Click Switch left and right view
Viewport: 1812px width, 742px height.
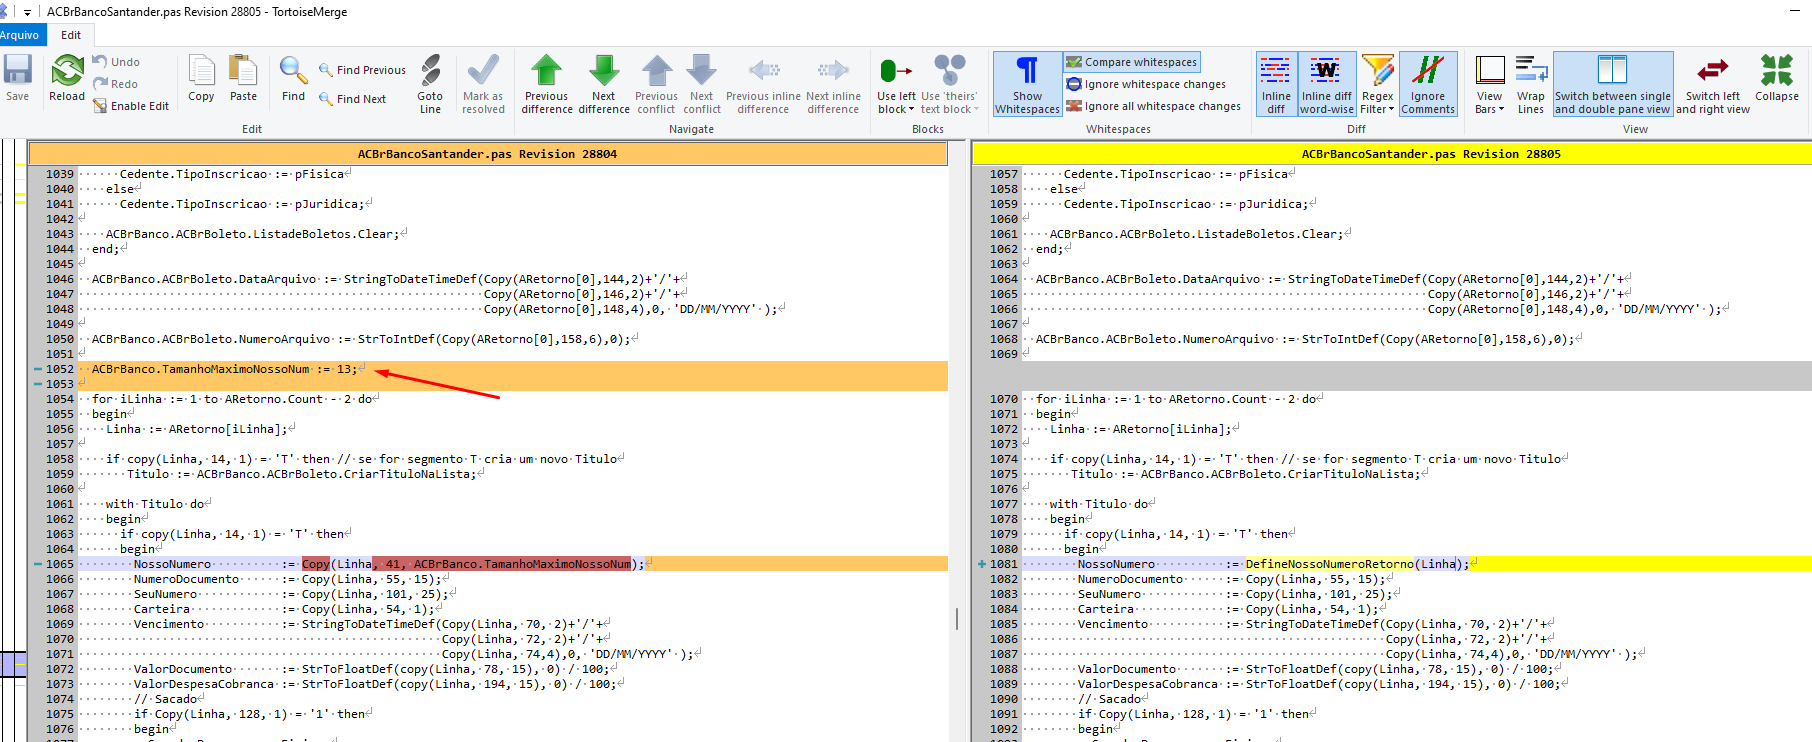(x=1713, y=84)
